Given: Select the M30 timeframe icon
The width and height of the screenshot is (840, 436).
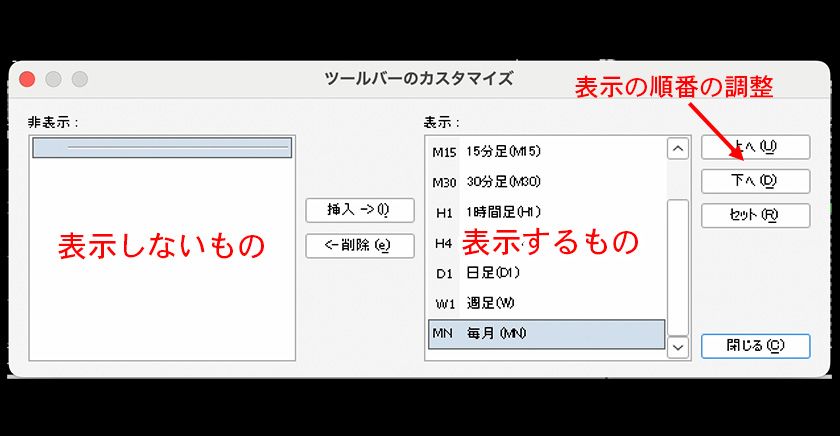Looking at the screenshot, I should (443, 182).
